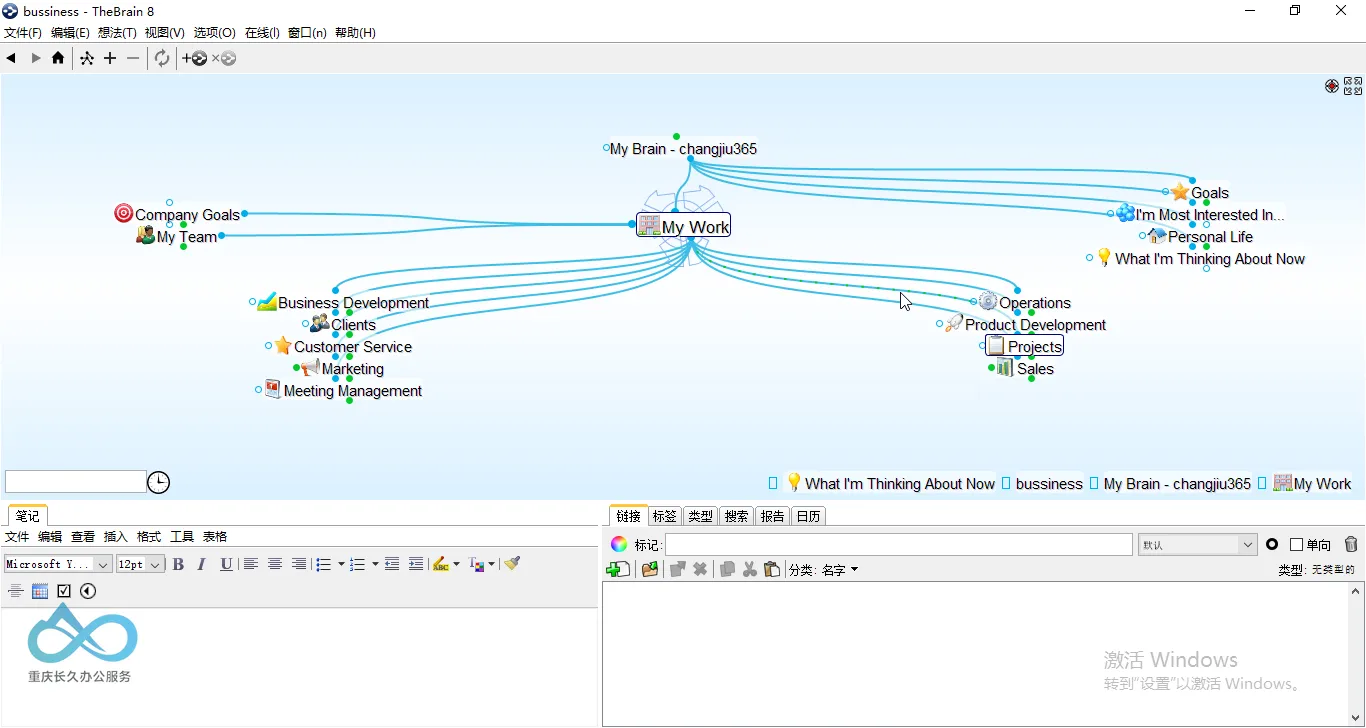Click the add-brain plus globe icon
The height and width of the screenshot is (728, 1366).
point(194,59)
